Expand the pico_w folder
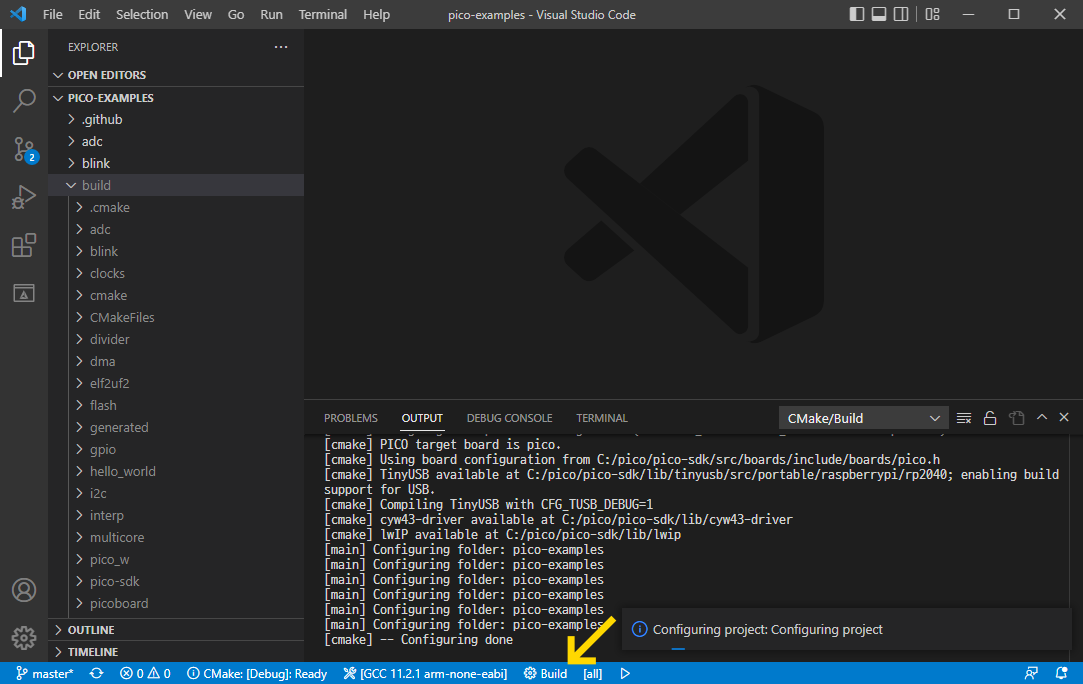 [176, 560]
